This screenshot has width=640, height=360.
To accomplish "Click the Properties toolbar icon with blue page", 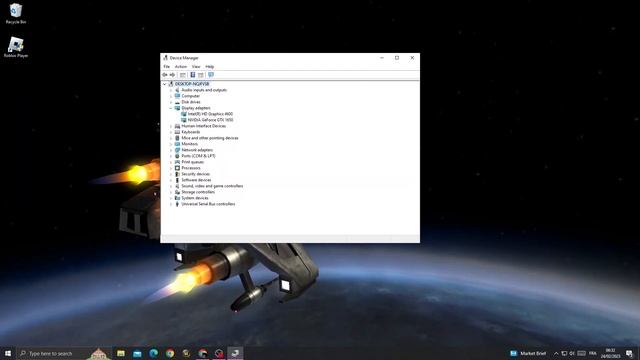I will tap(193, 75).
